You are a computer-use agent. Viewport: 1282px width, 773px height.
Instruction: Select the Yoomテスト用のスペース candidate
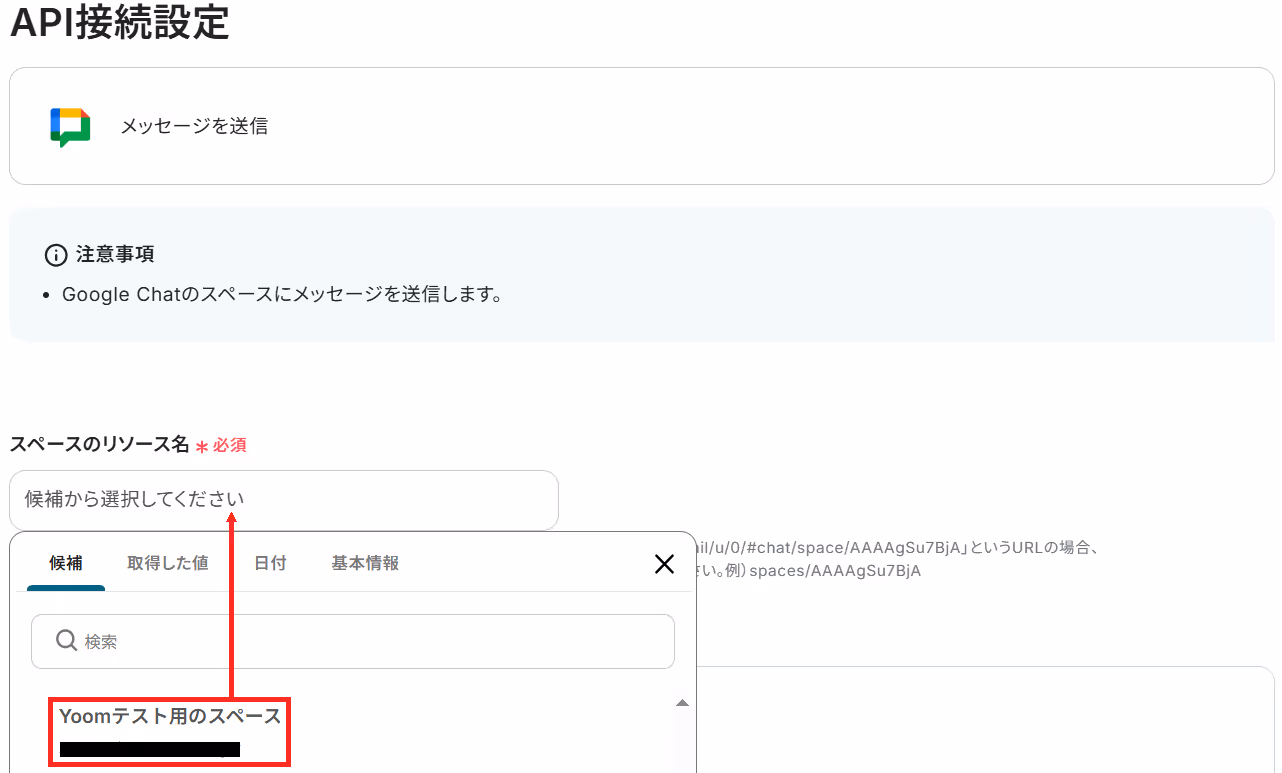click(171, 732)
